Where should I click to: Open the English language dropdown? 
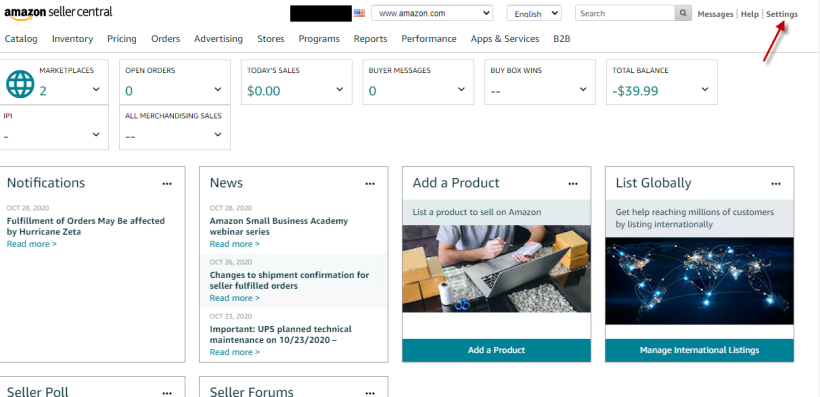coord(534,13)
